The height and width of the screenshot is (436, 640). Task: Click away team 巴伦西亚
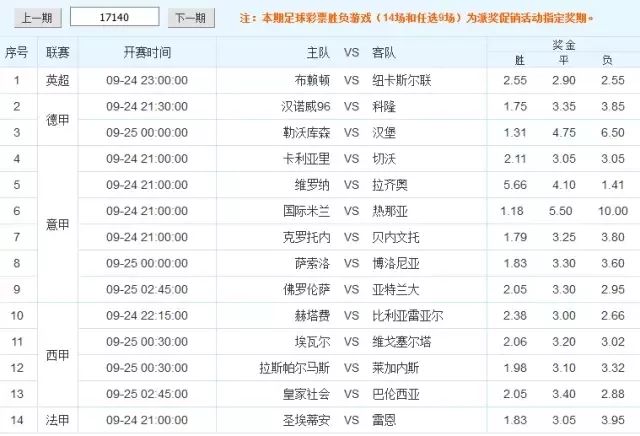click(x=396, y=394)
